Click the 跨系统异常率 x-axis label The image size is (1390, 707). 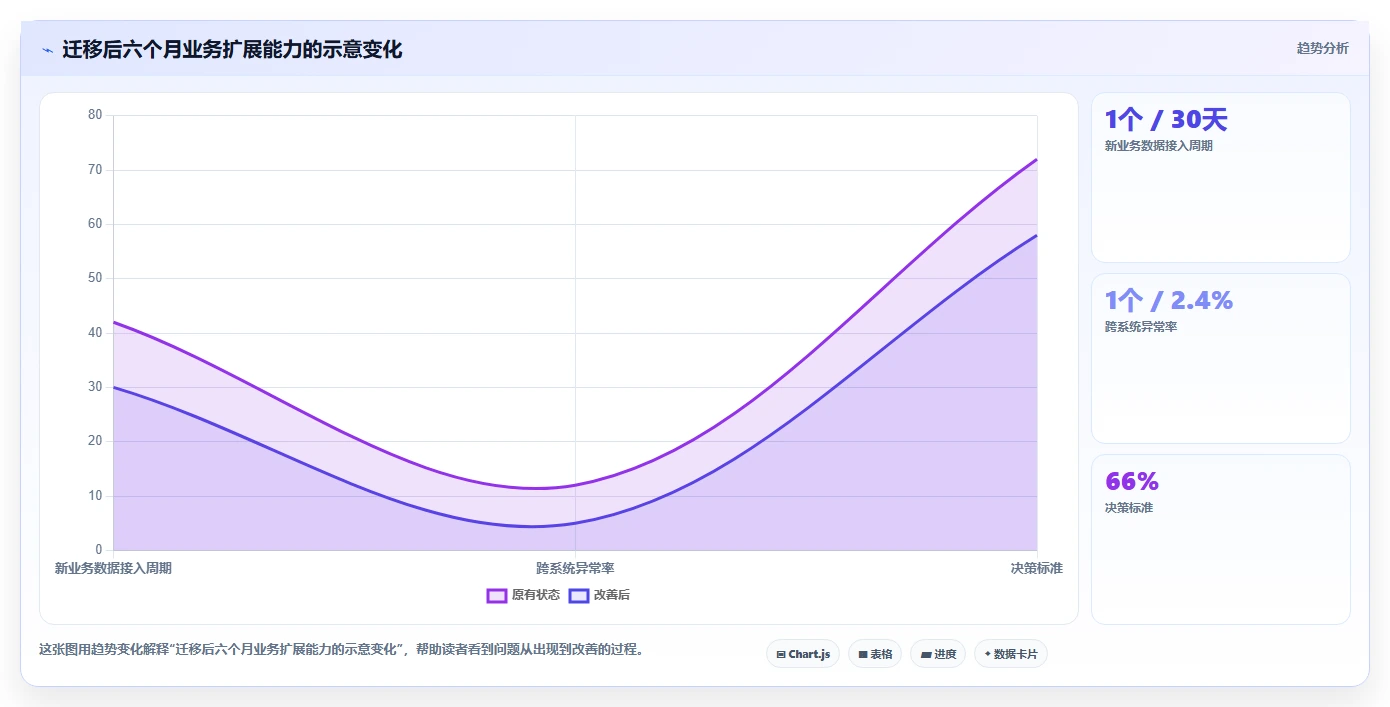[575, 568]
